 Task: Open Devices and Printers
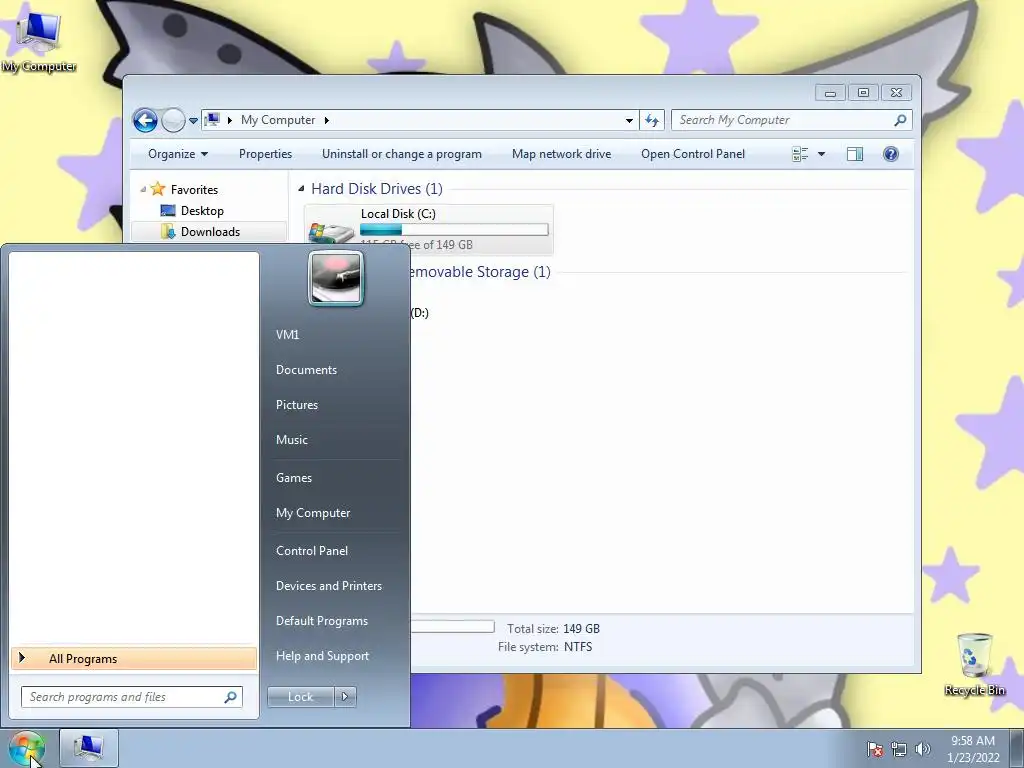(328, 586)
